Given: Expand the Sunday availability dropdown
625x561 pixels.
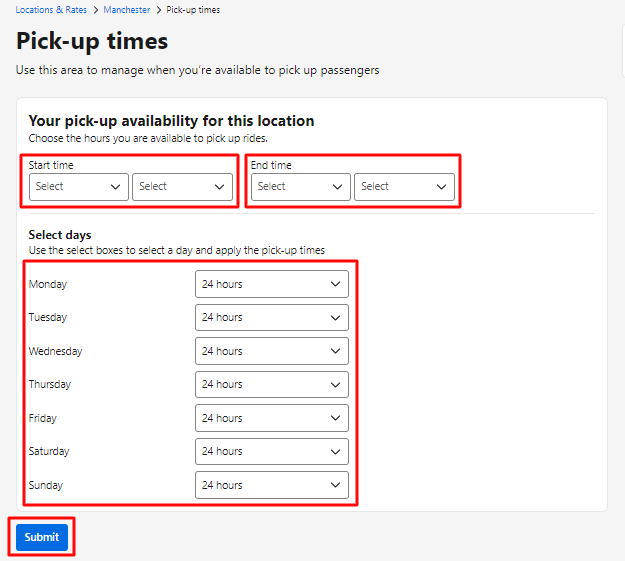Looking at the screenshot, I should click(272, 485).
